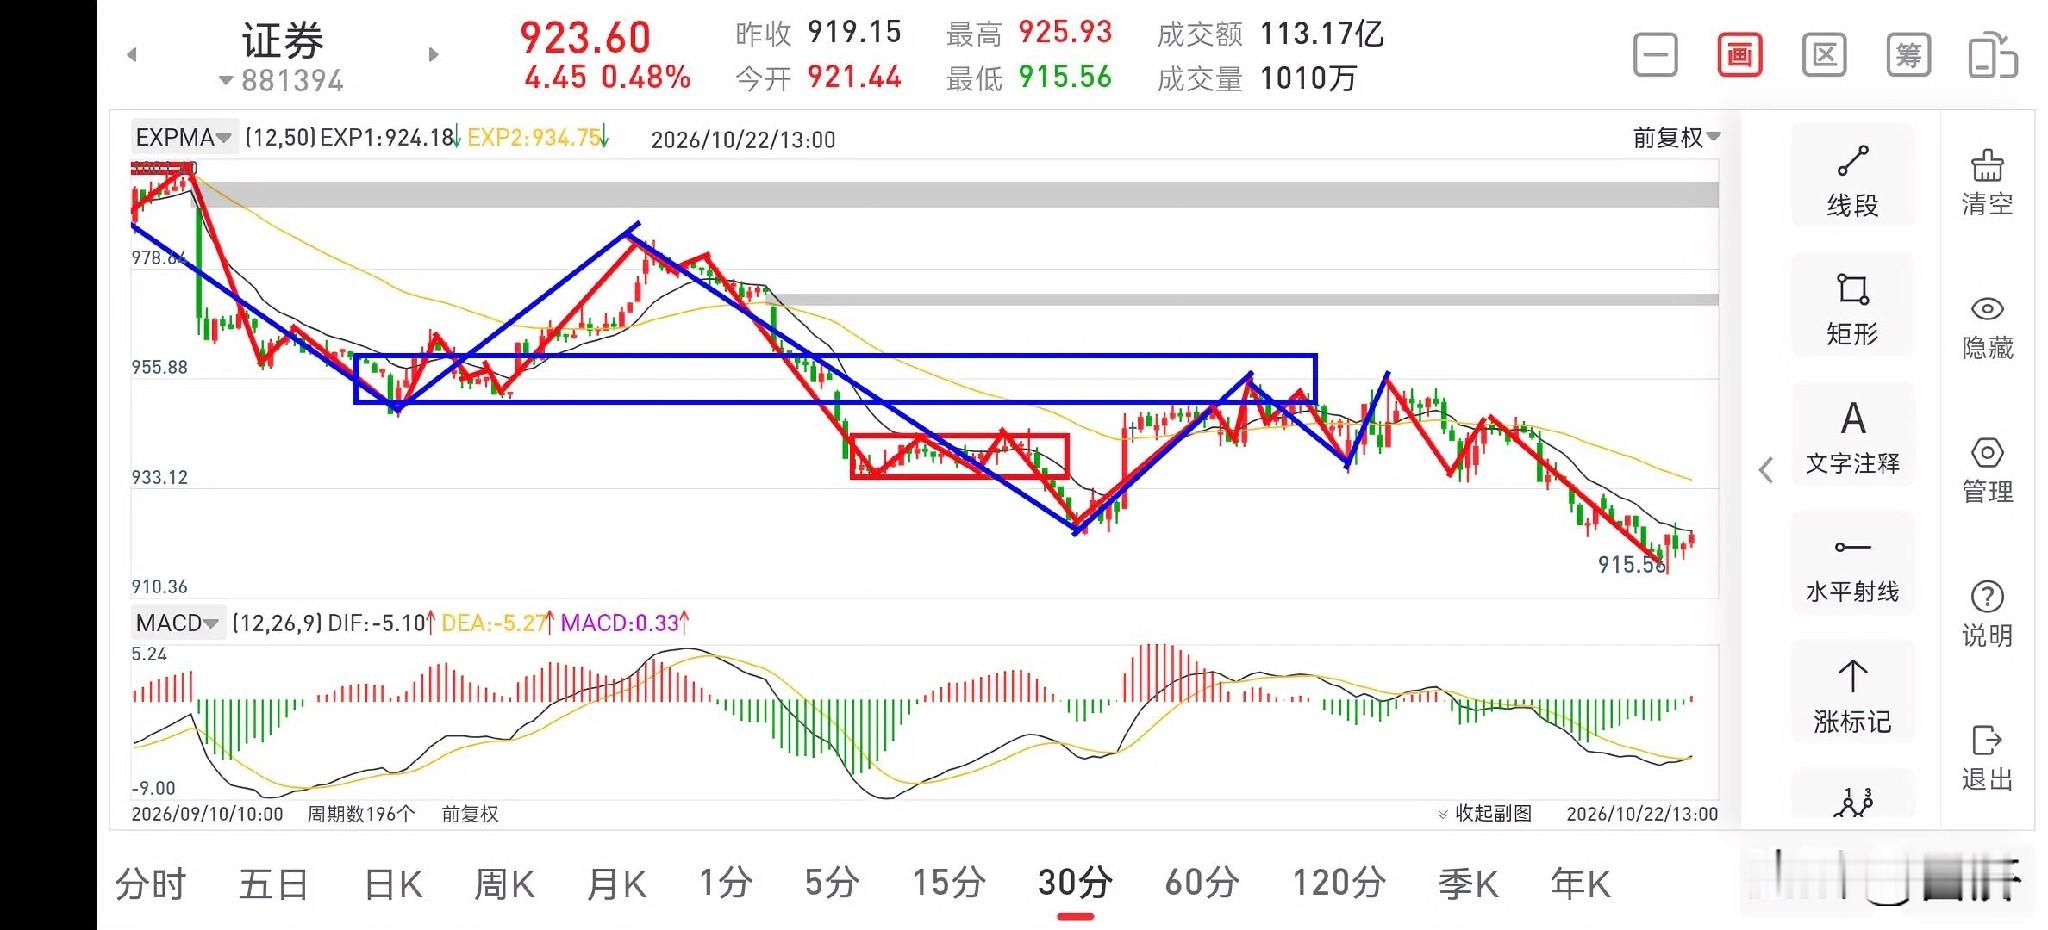Switch to the 5分 period tab
This screenshot has height=930, width=2048.
[x=832, y=884]
